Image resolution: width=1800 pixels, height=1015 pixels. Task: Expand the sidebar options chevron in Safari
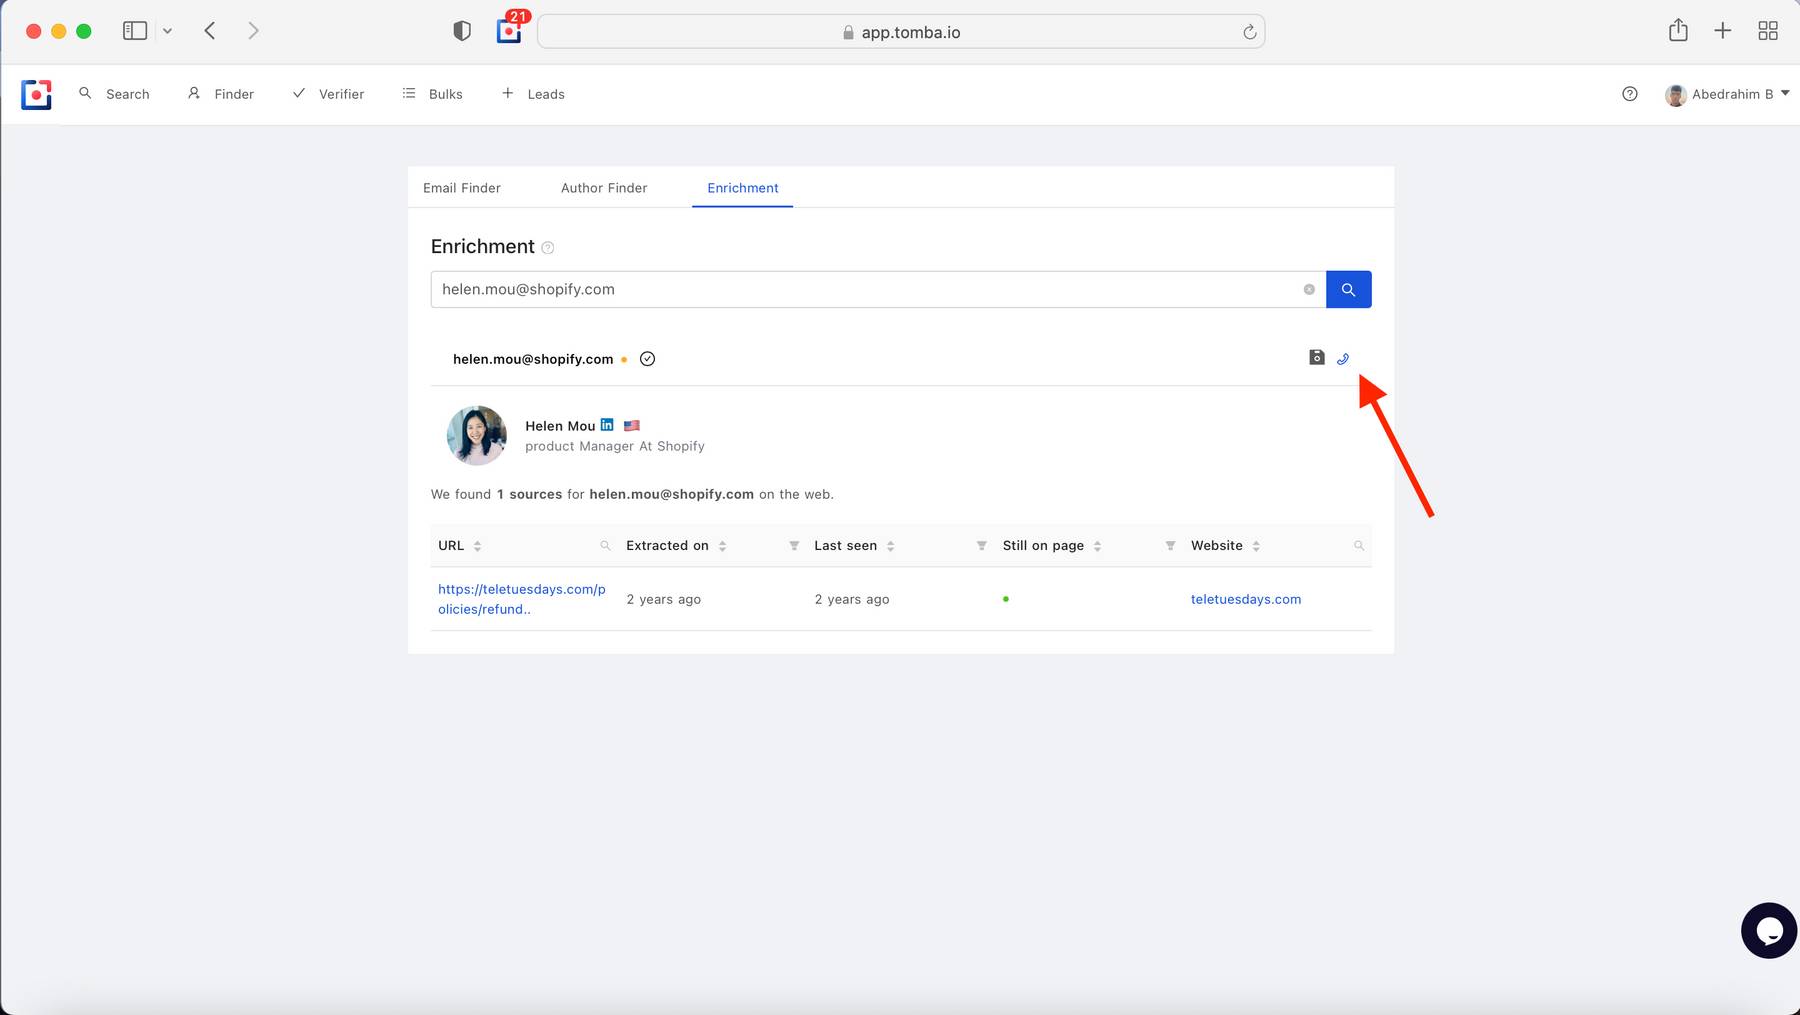click(167, 31)
